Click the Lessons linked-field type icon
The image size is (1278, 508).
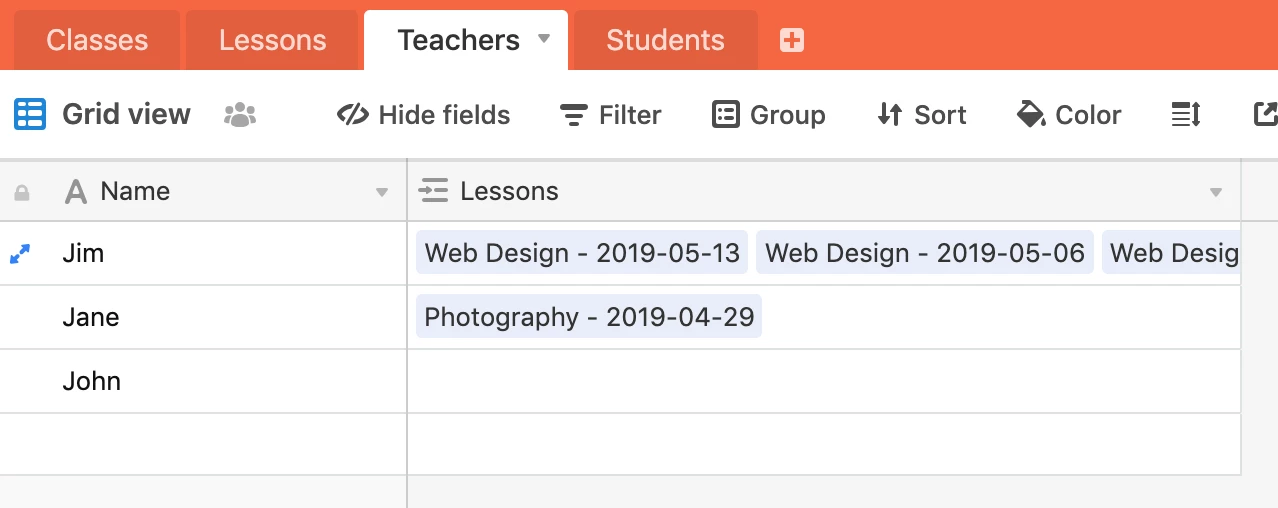pyautogui.click(x=434, y=191)
